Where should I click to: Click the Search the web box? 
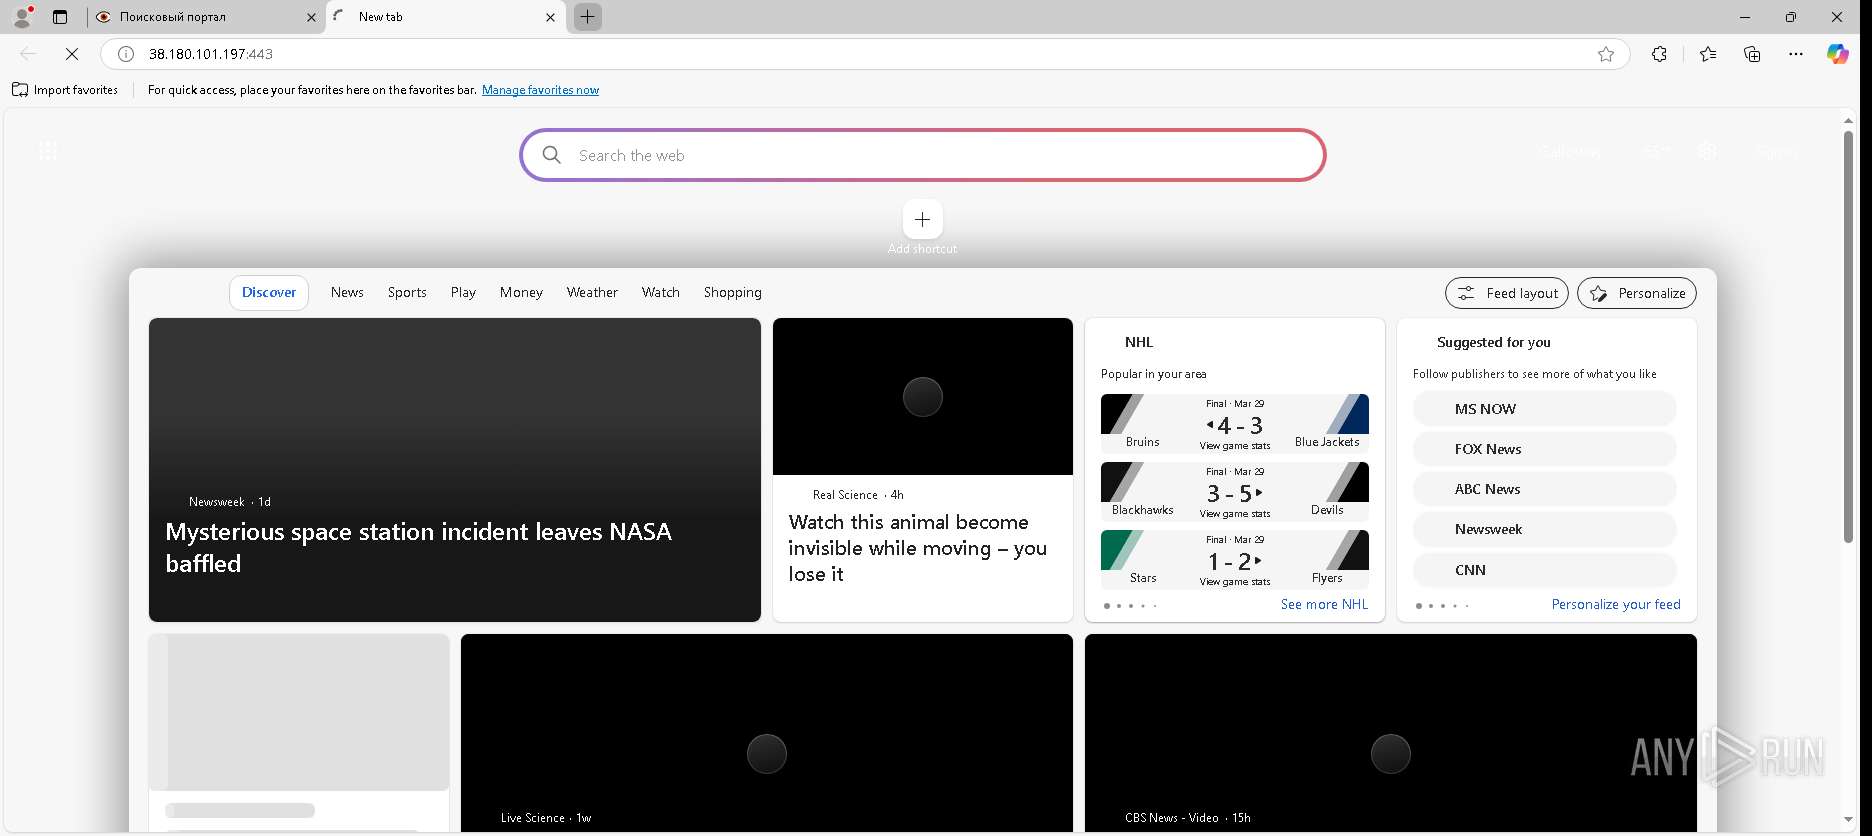pos(923,155)
